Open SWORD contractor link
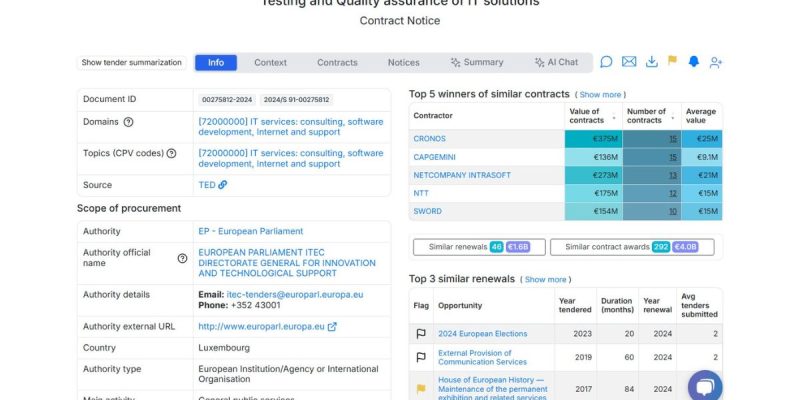 tap(428, 211)
